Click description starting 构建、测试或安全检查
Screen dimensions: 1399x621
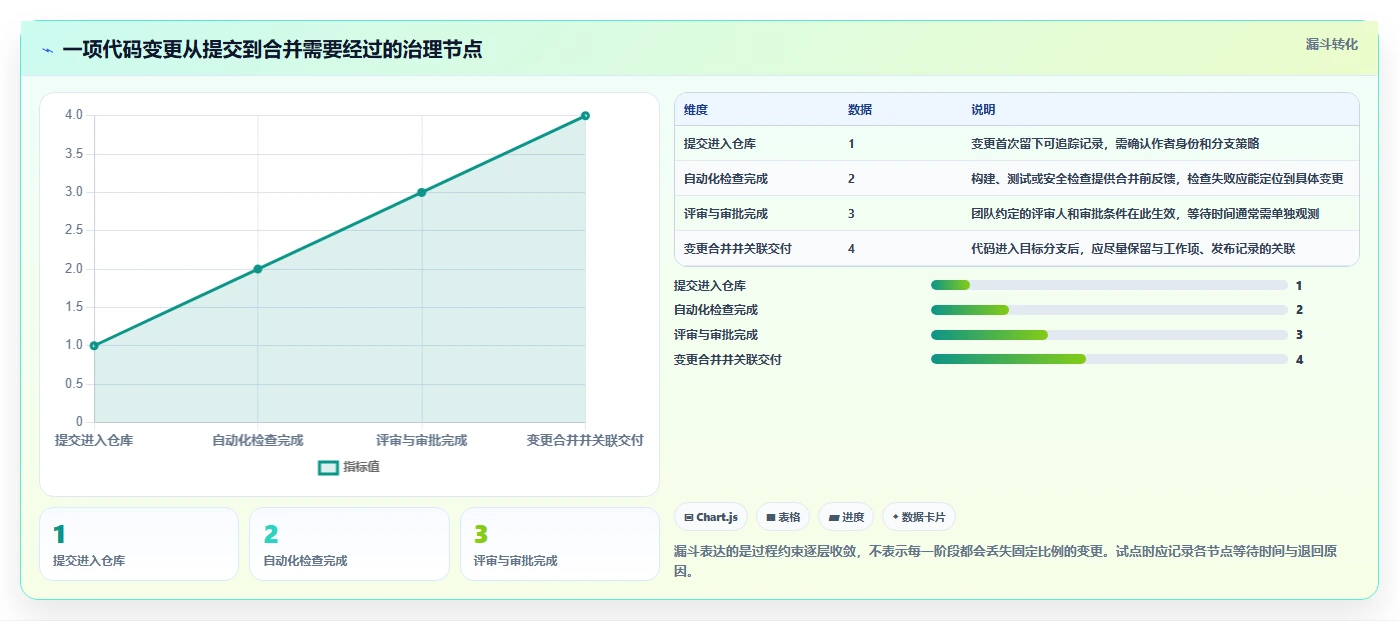point(1157,179)
